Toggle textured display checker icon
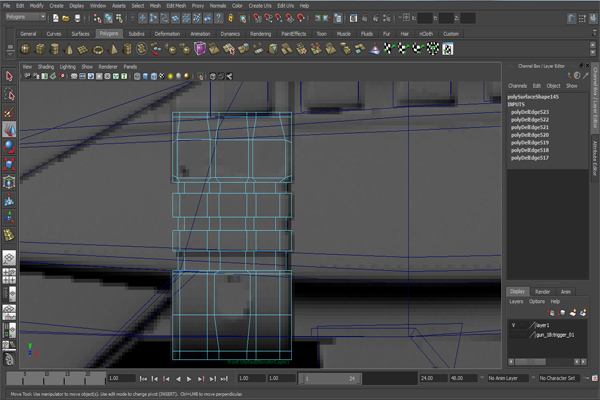The height and width of the screenshot is (400, 600). tap(162, 77)
